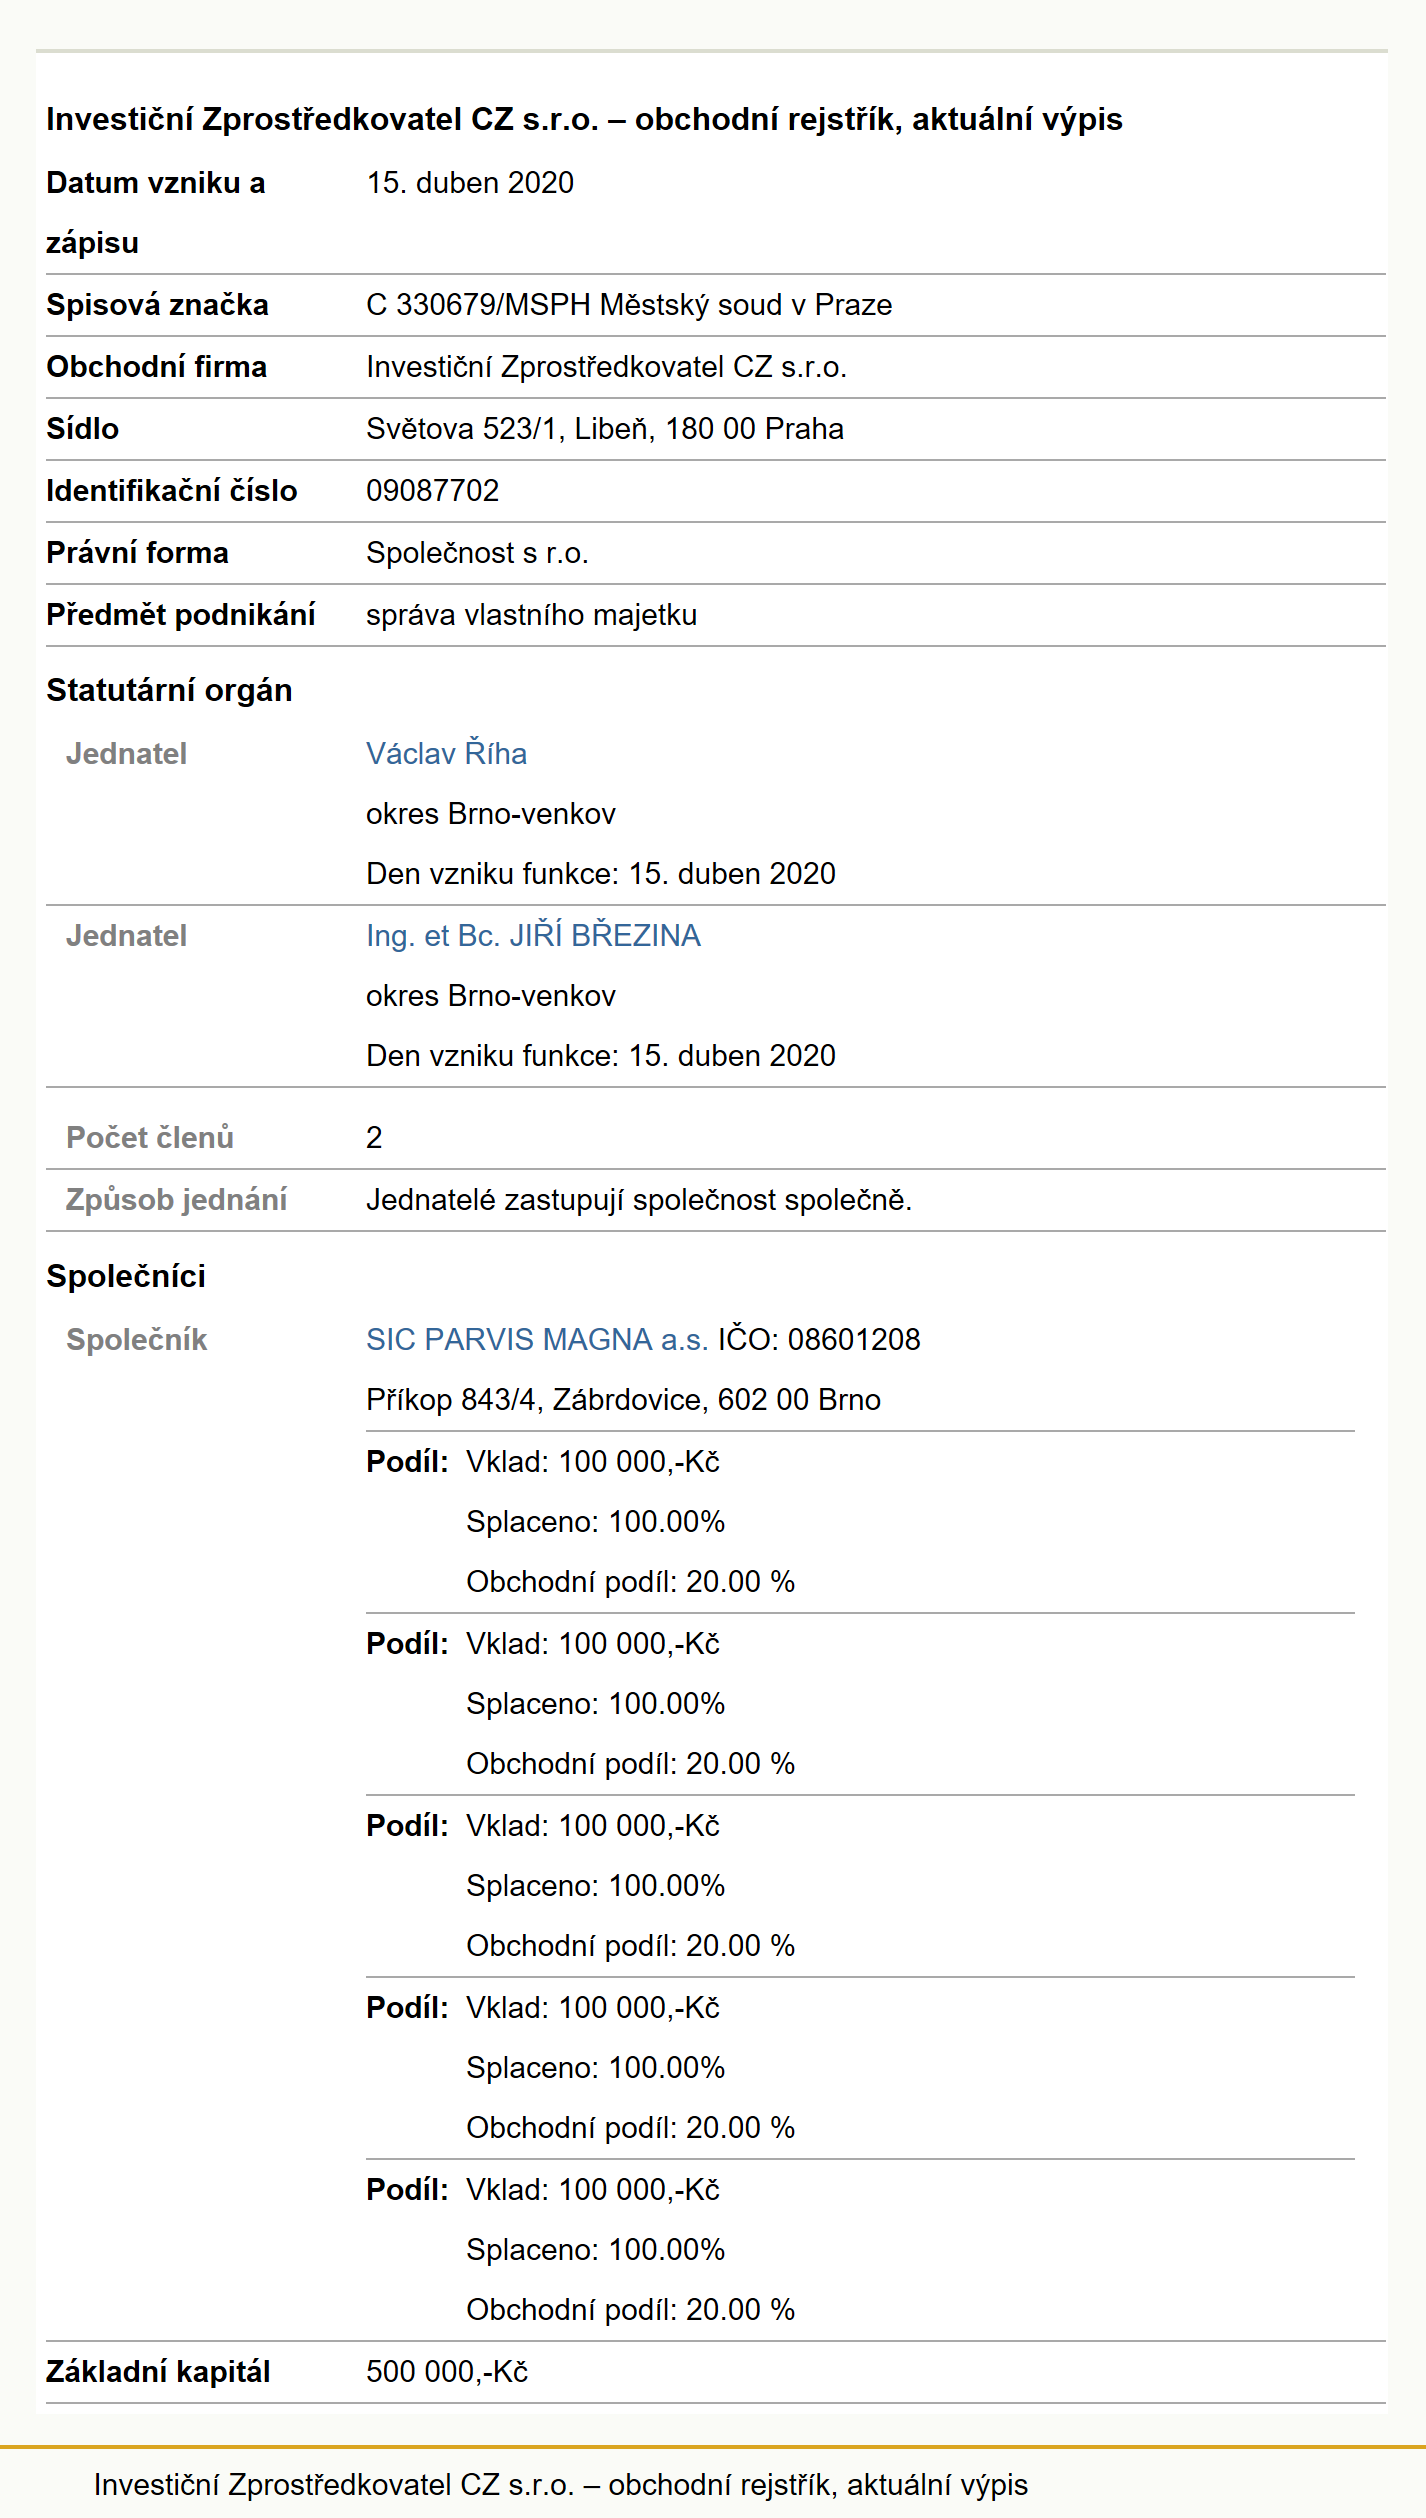Click the Počet členů label

click(x=150, y=1137)
